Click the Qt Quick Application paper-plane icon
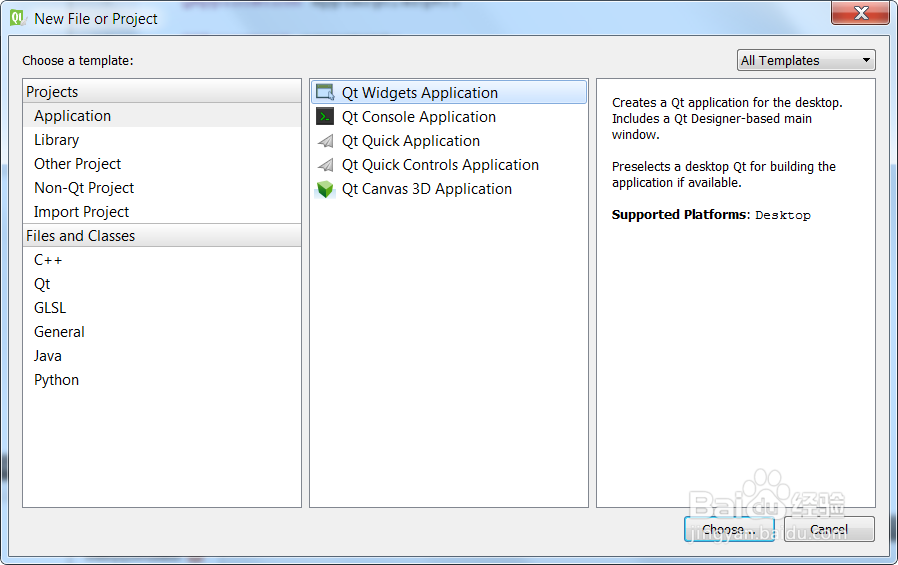 pyautogui.click(x=325, y=141)
